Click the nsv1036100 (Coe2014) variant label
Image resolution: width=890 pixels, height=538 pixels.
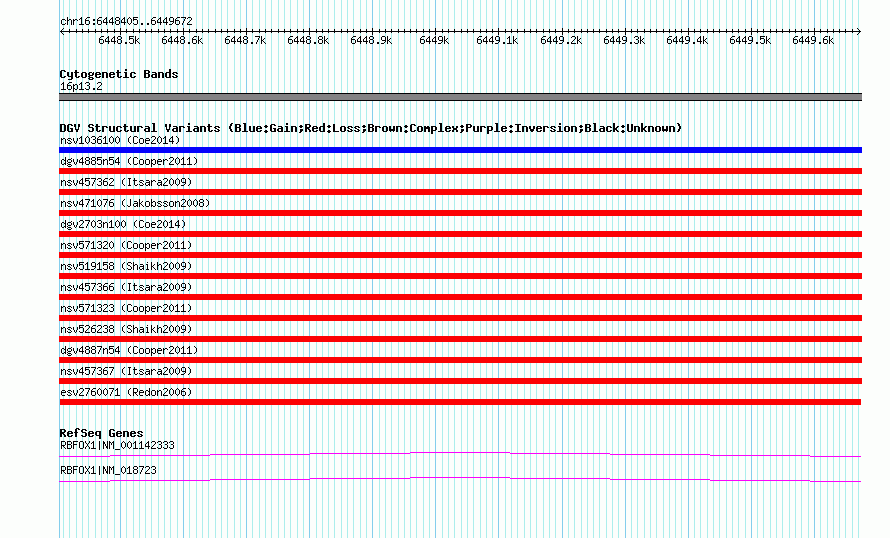point(120,140)
